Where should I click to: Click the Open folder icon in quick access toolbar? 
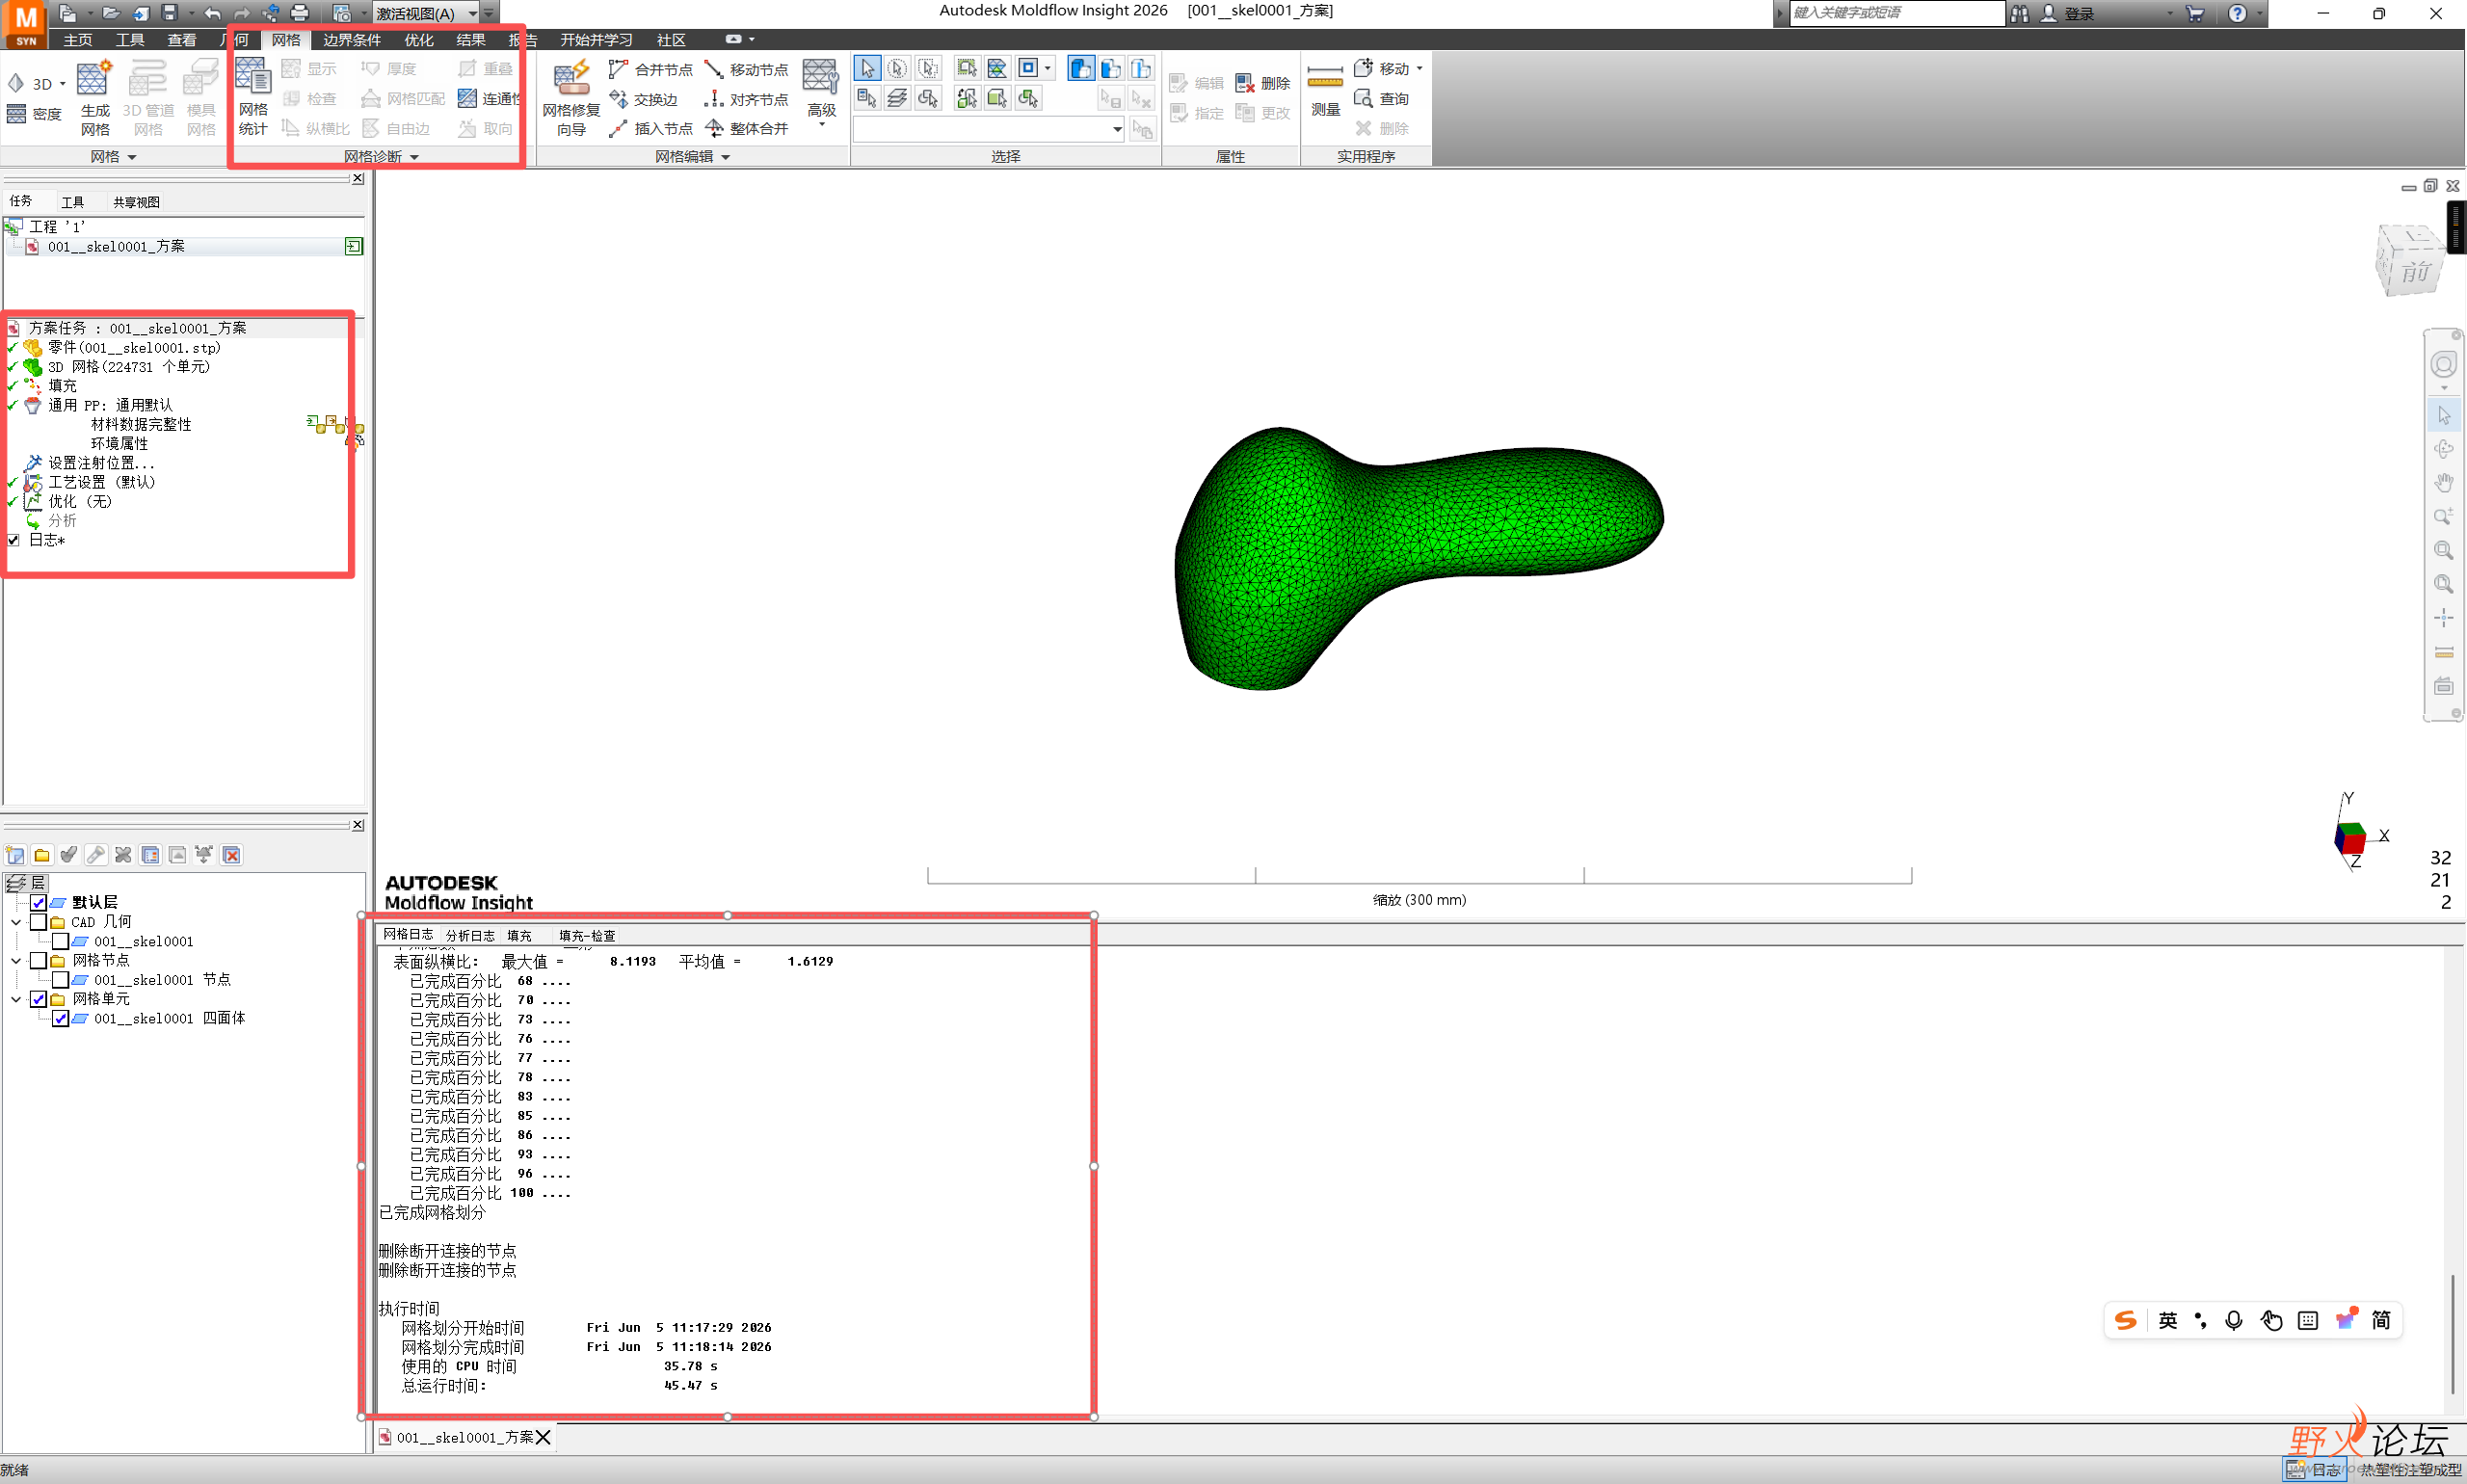click(x=110, y=13)
